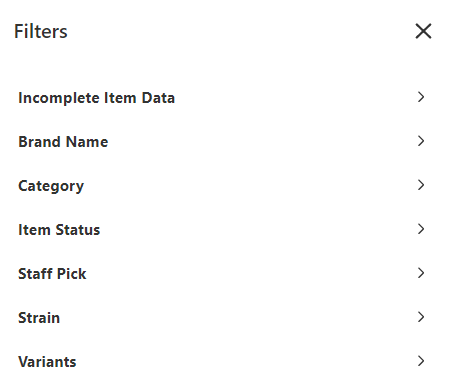
Task: Expand Item Status using its chevron
Action: coord(421,229)
